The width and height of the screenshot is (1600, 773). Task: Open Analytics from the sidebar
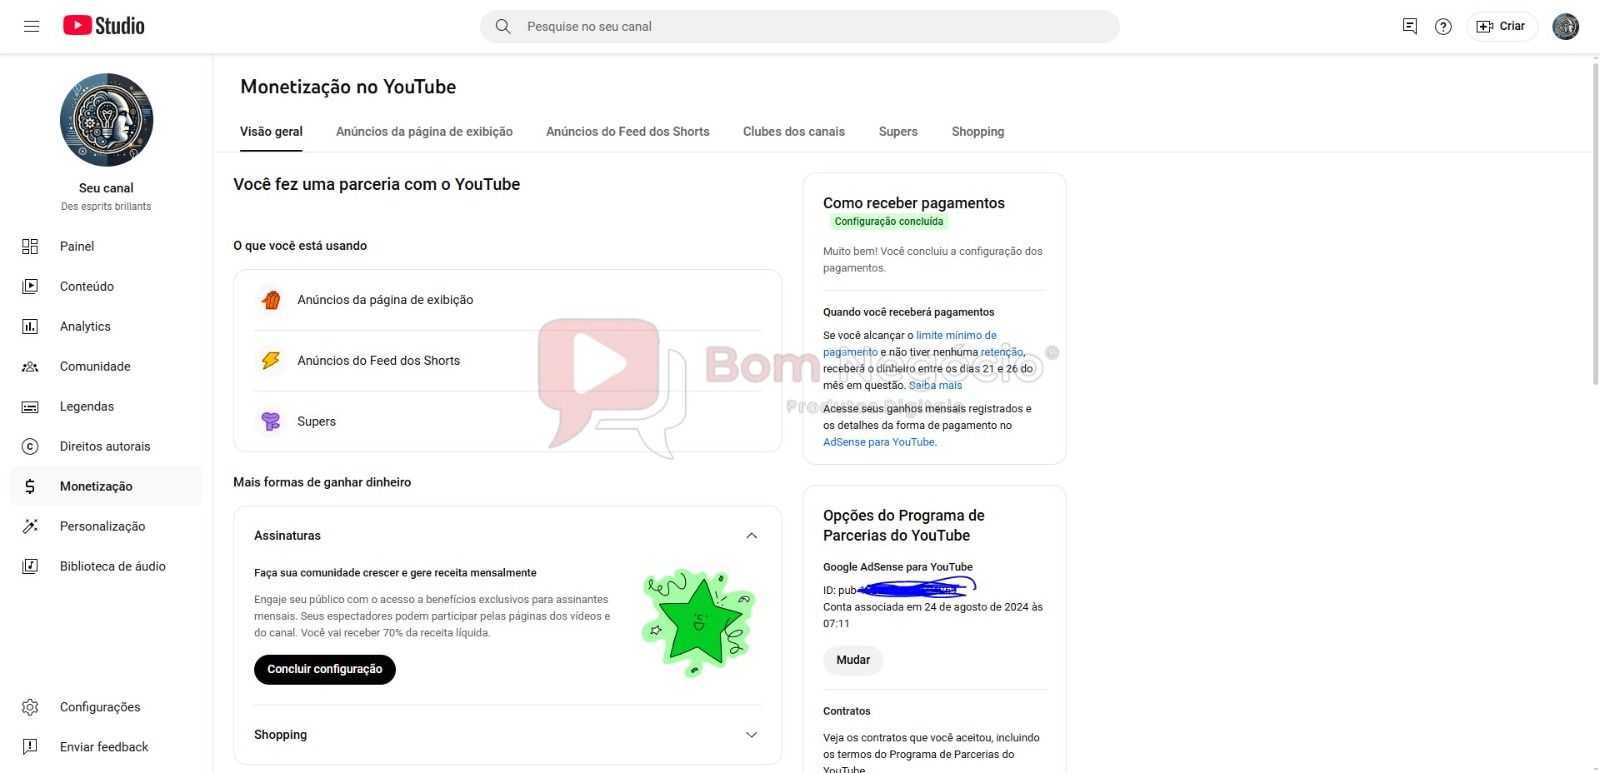tap(106, 326)
